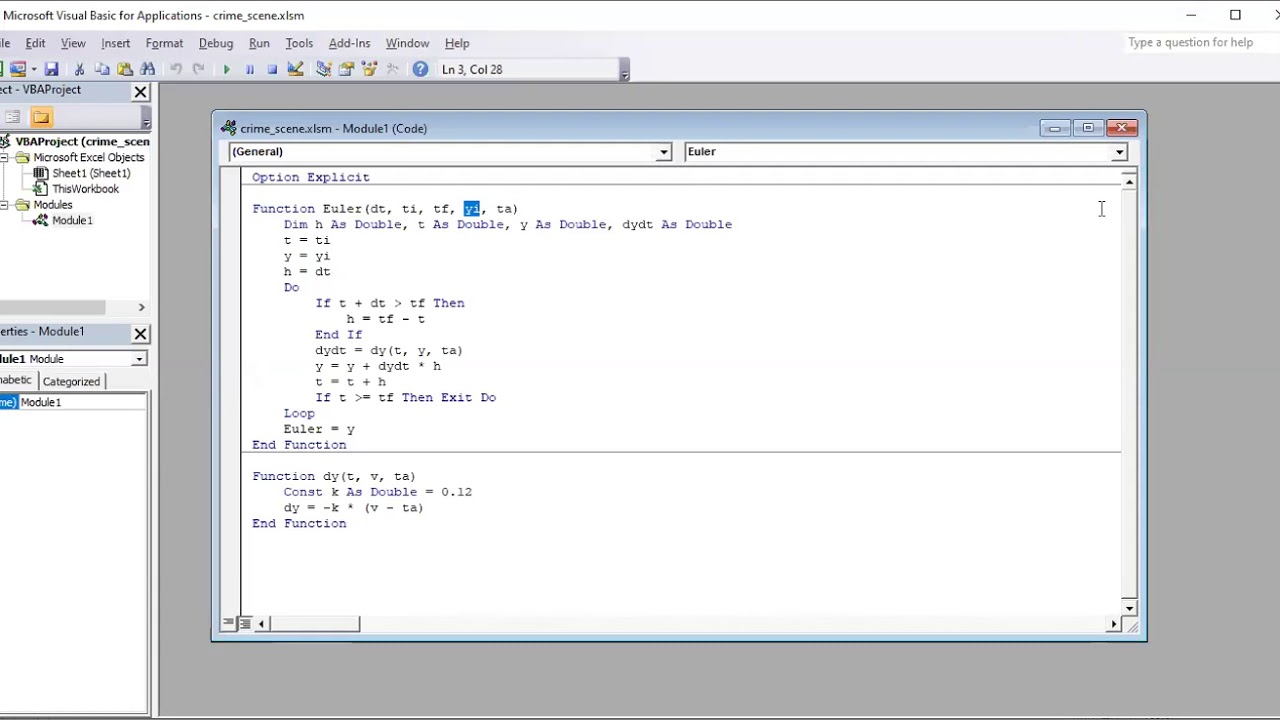Click the Copy toolbar icon
Screen dimensions: 1280x720
coord(102,69)
